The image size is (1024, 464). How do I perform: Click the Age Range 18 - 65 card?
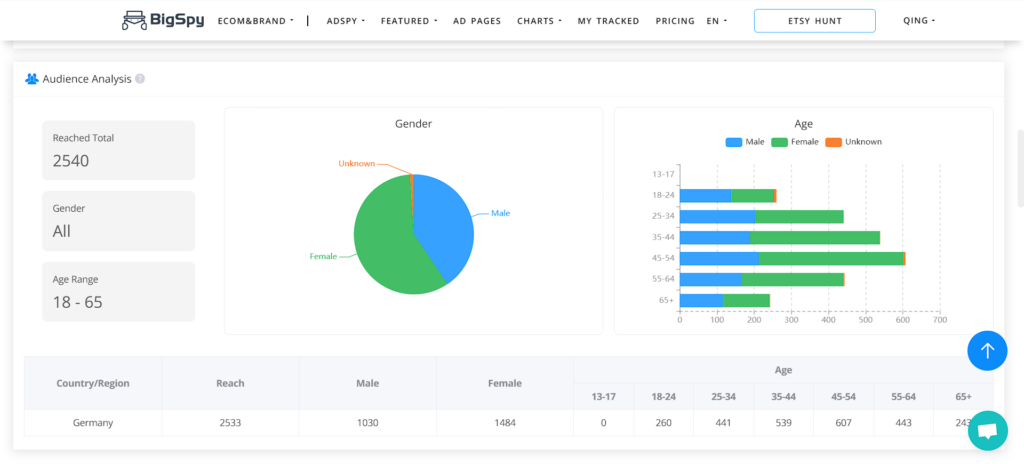click(119, 291)
